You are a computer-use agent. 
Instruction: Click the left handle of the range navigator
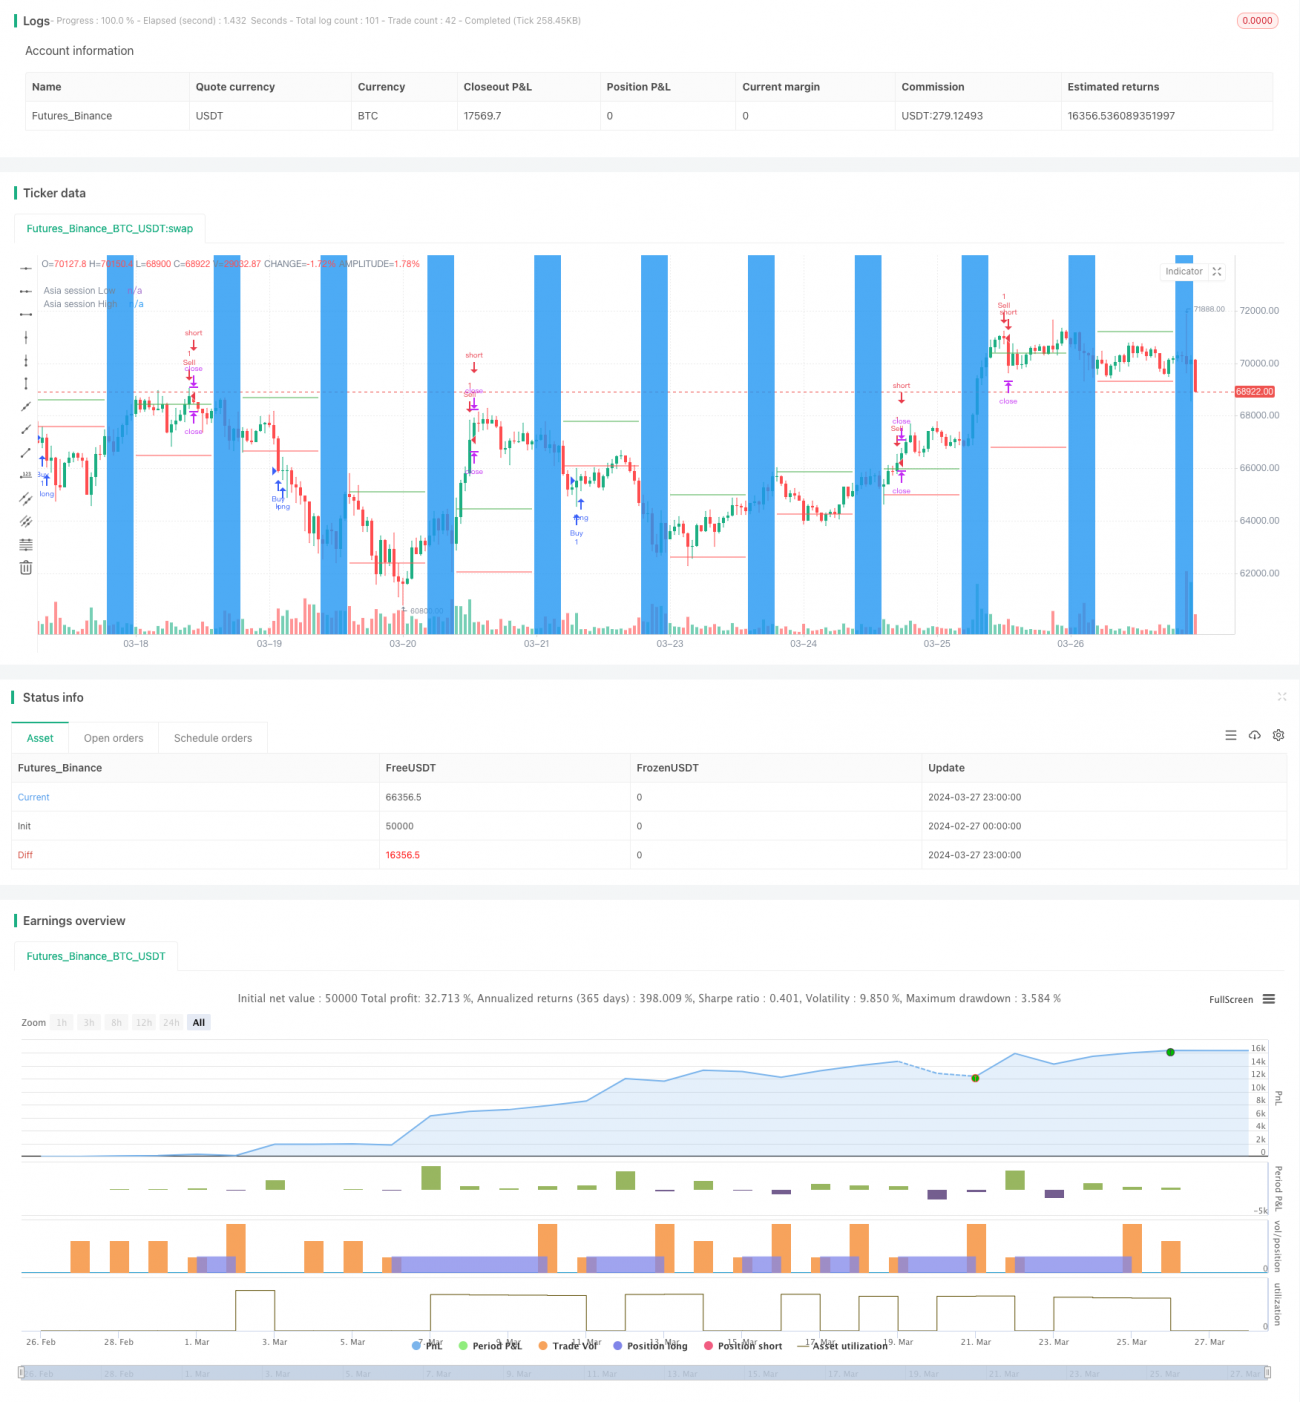pyautogui.click(x=22, y=1373)
